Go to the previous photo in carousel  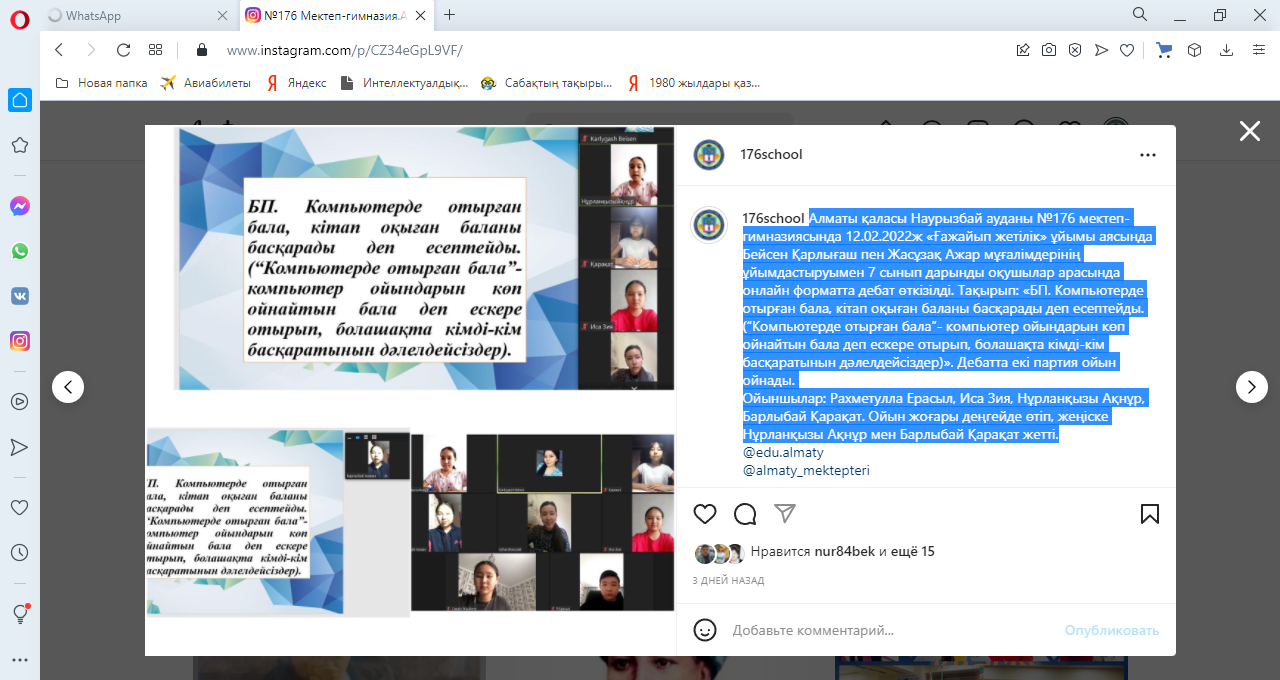coord(68,387)
